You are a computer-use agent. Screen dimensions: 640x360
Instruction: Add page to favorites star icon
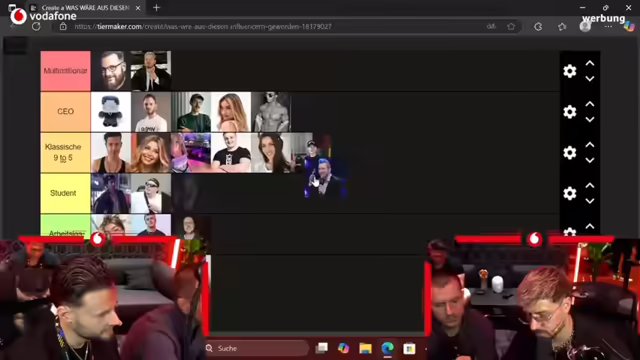point(511,27)
